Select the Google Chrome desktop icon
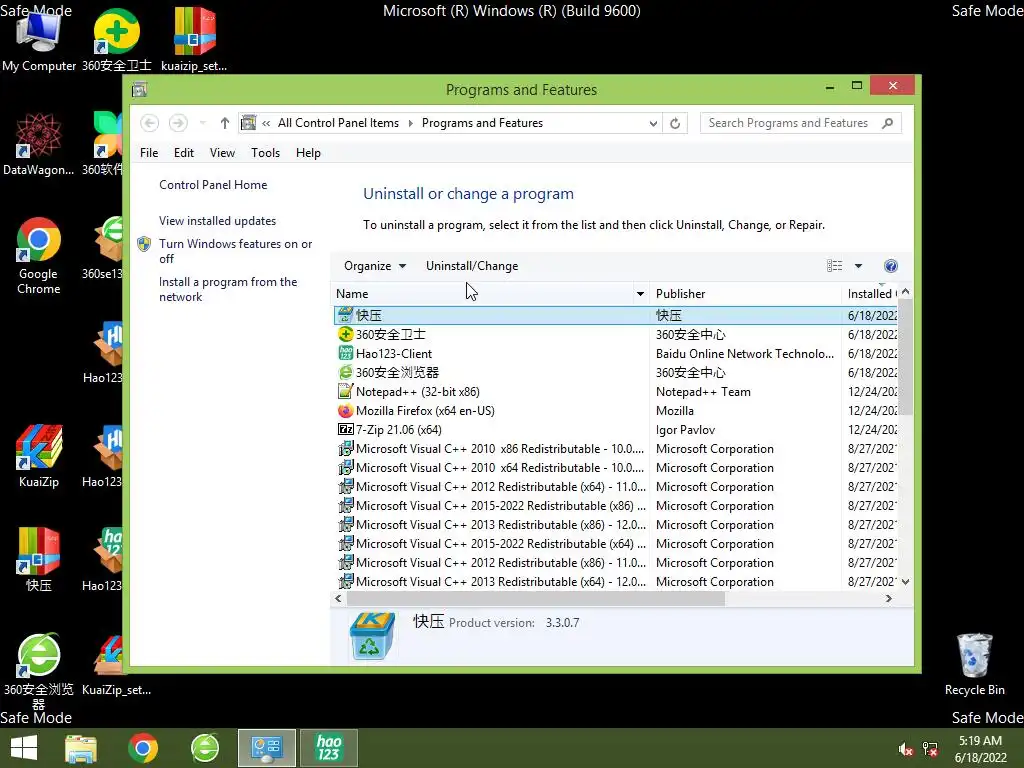Image resolution: width=1024 pixels, height=768 pixels. coord(39,256)
